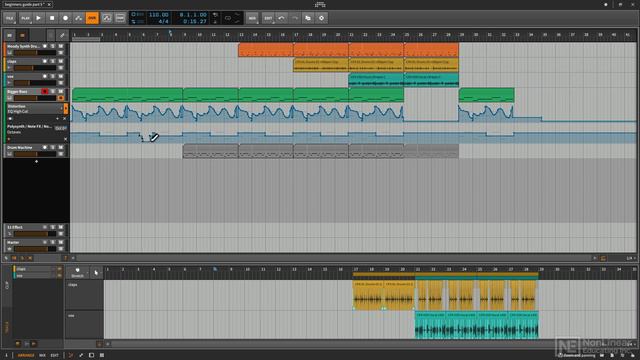640x360 pixels.
Task: Click bar 29 on the arranger ruler
Action: point(462,35)
